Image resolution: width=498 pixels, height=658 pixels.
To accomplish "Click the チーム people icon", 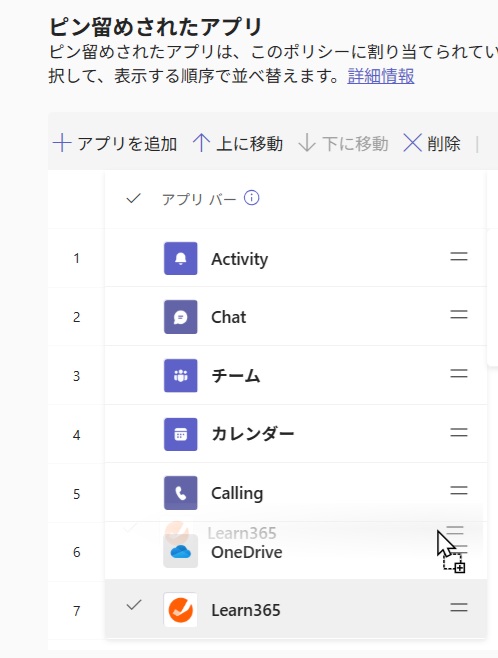I will click(180, 376).
